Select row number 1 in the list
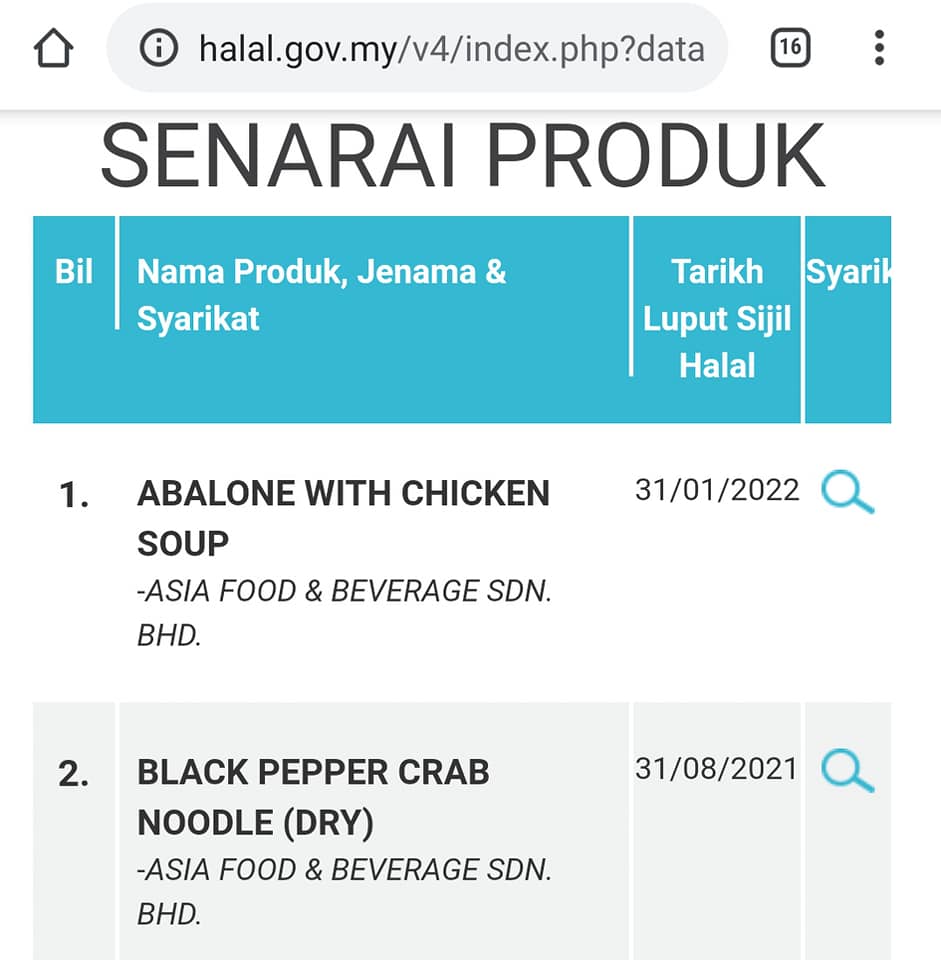941x960 pixels. pos(73,495)
